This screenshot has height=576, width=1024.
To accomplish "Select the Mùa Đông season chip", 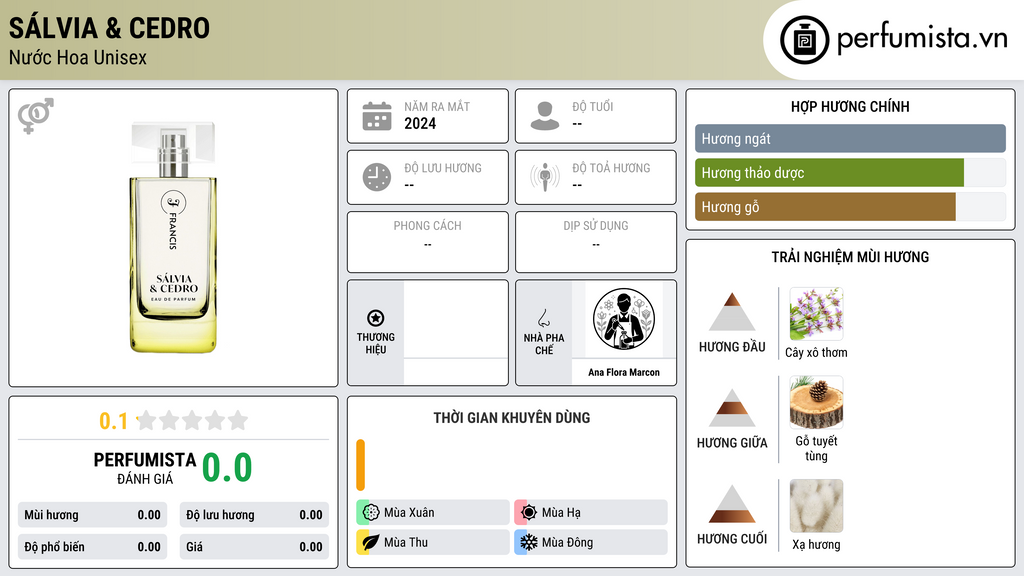I will click(x=591, y=542).
